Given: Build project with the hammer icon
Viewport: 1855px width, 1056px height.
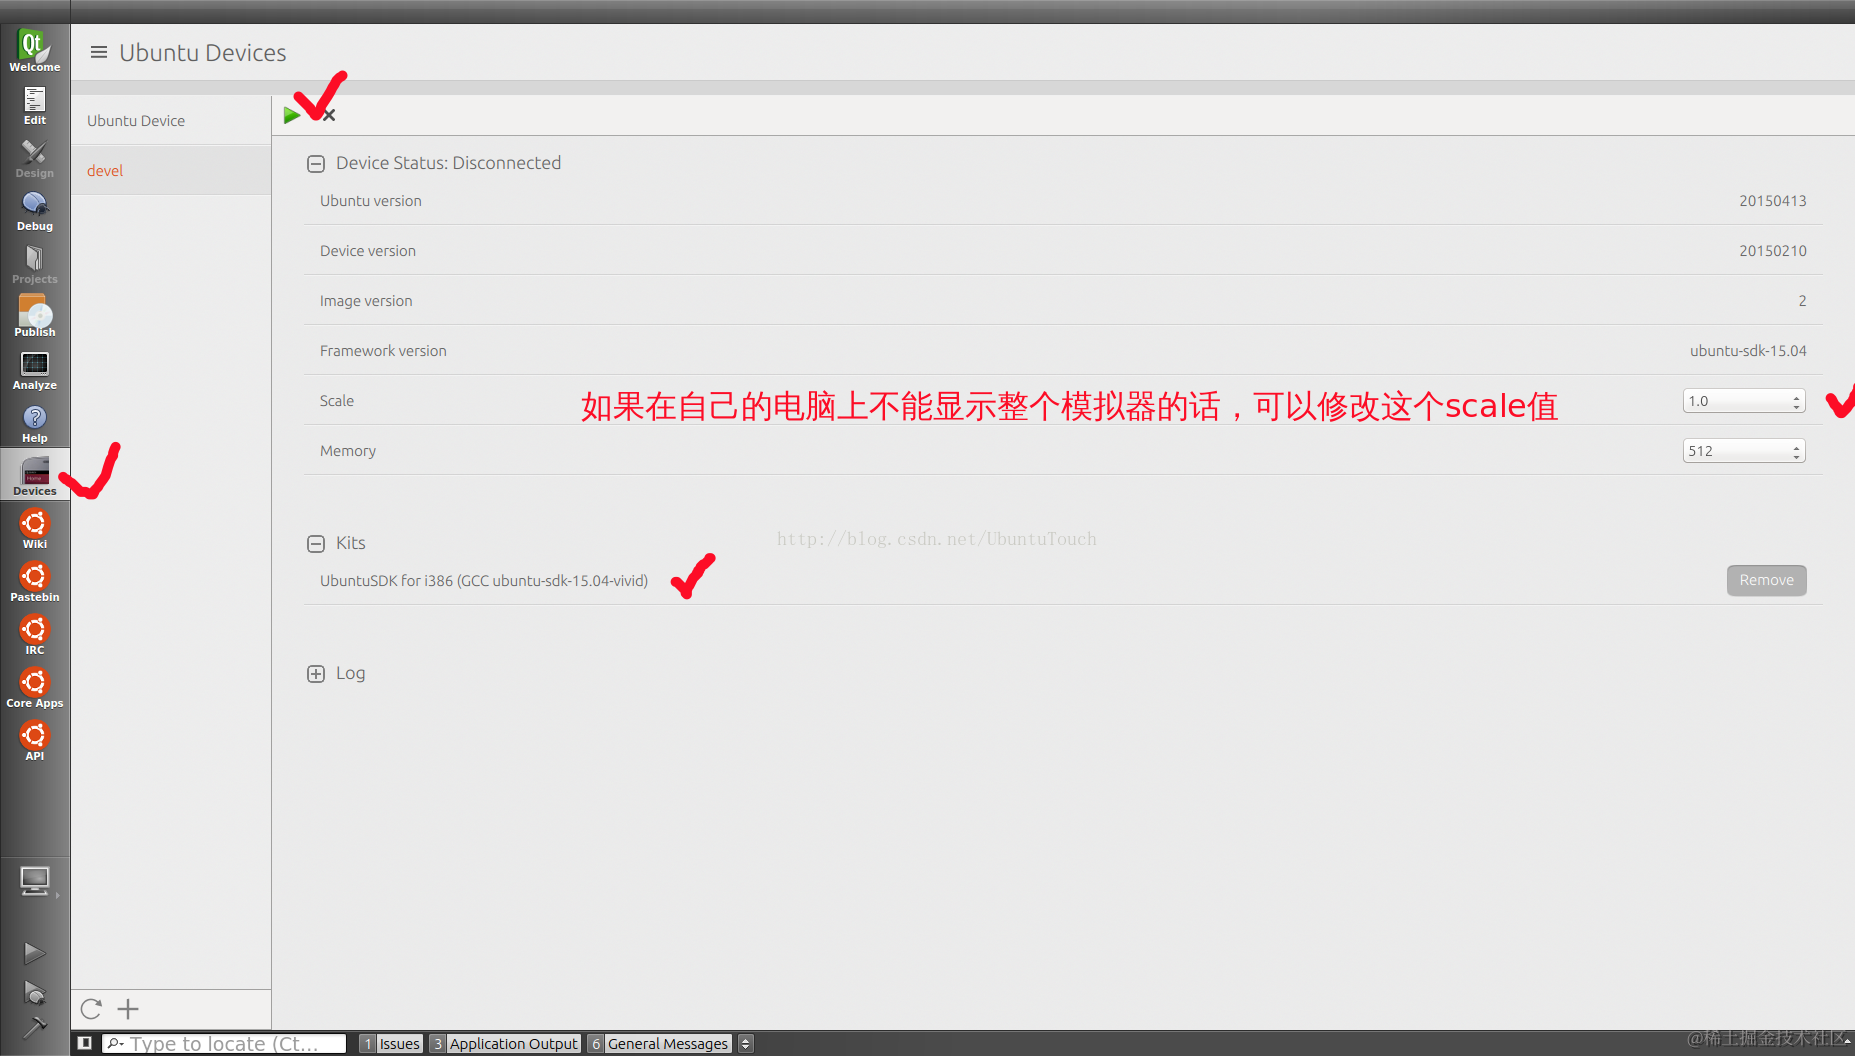Looking at the screenshot, I should (x=34, y=1027).
